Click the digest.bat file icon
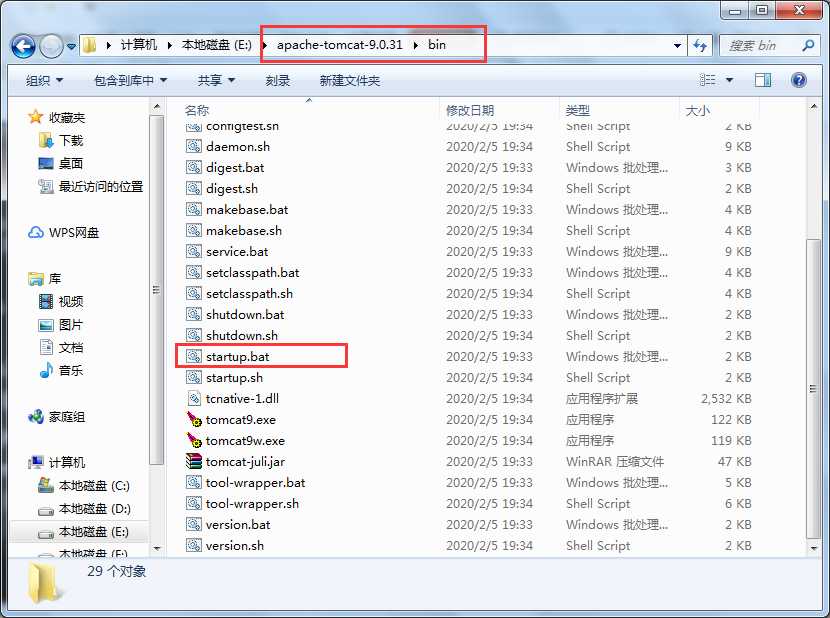This screenshot has width=830, height=618. click(x=194, y=167)
